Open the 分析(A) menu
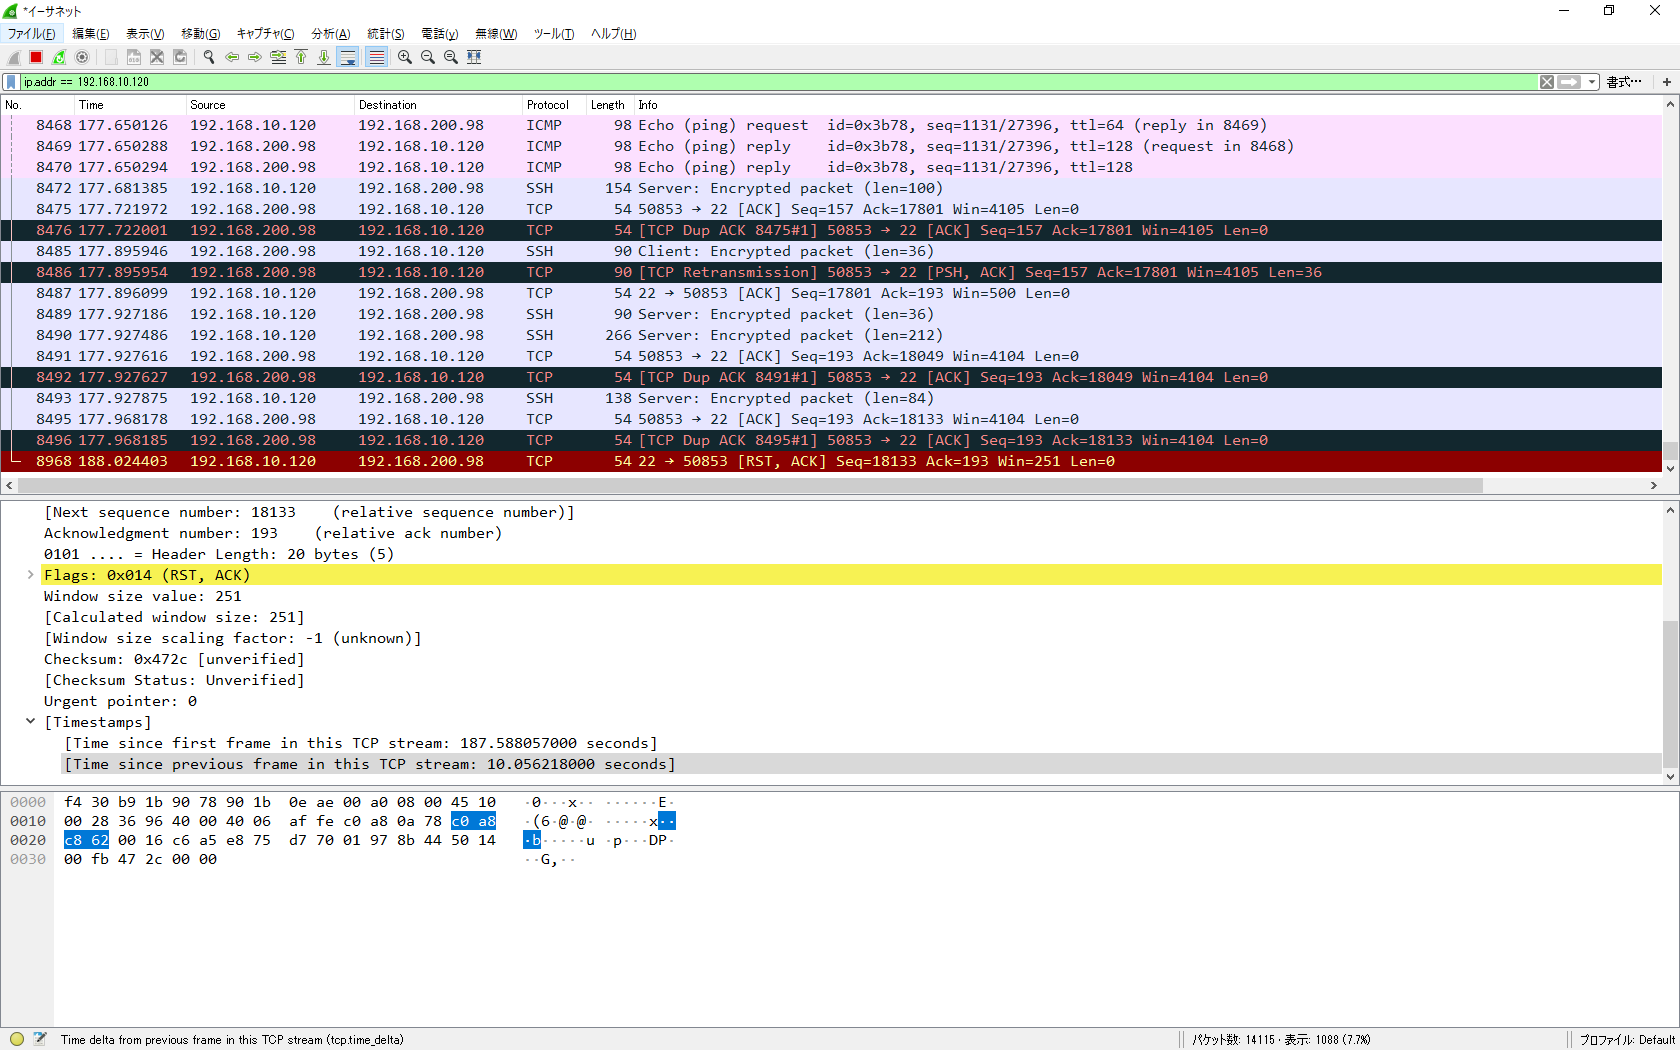This screenshot has height=1050, width=1680. click(331, 34)
